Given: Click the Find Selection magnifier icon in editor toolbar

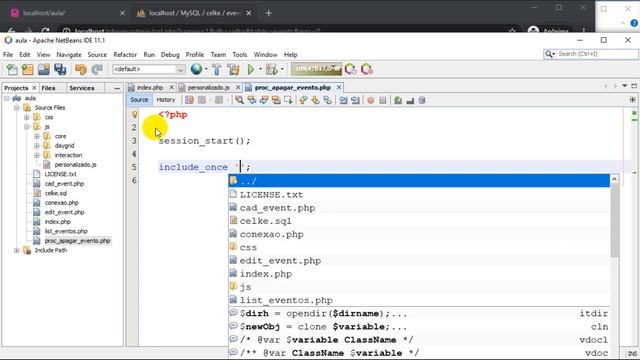Looking at the screenshot, I should tap(239, 100).
